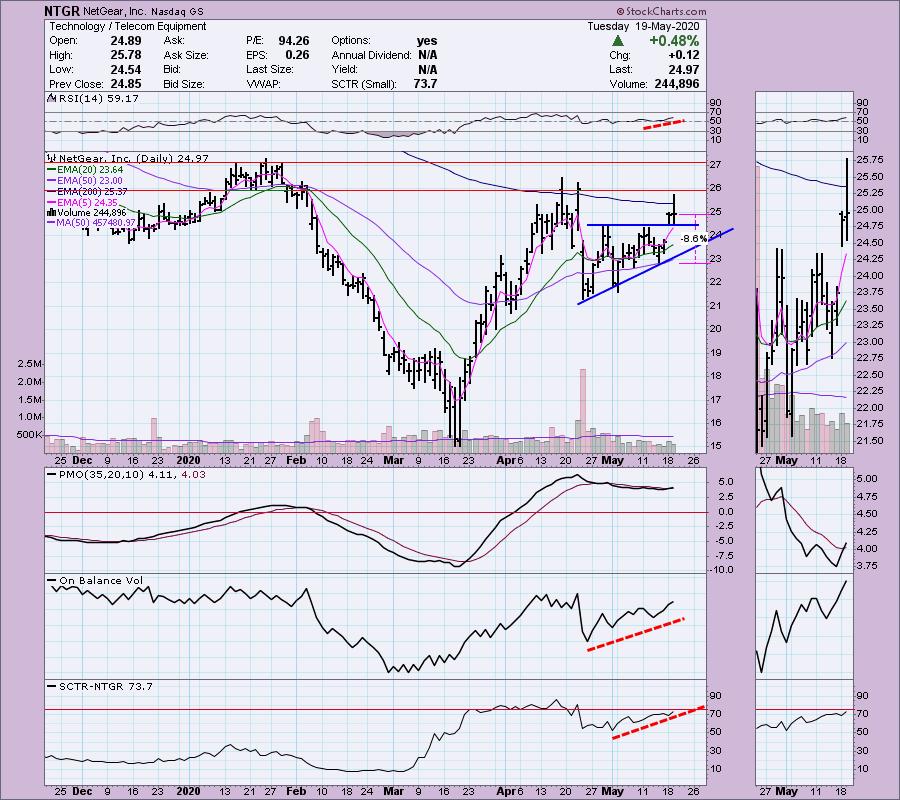
Task: Click the Yield label in header
Action: pos(343,69)
